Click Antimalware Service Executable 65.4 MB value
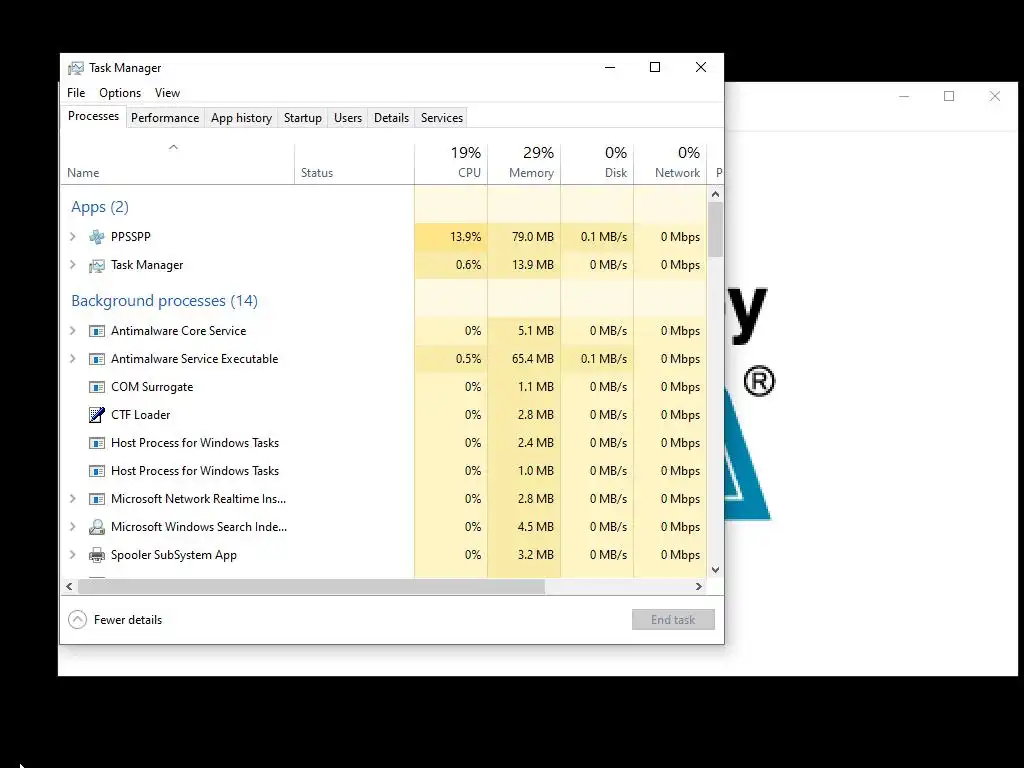This screenshot has height=768, width=1024. pyautogui.click(x=532, y=359)
